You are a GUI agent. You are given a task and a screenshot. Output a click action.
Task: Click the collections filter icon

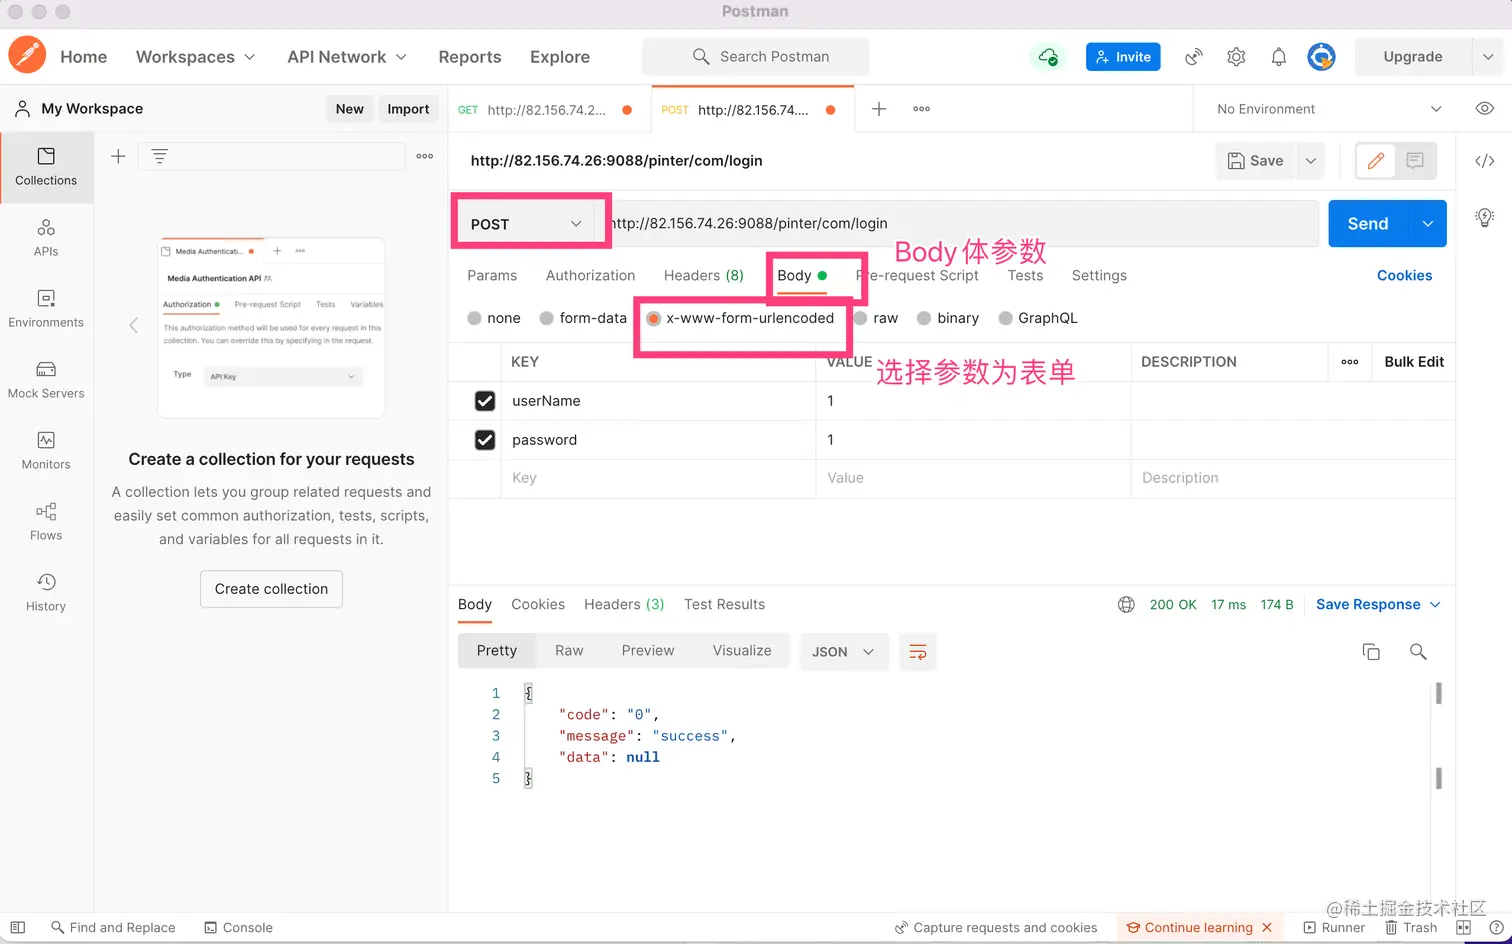click(159, 156)
